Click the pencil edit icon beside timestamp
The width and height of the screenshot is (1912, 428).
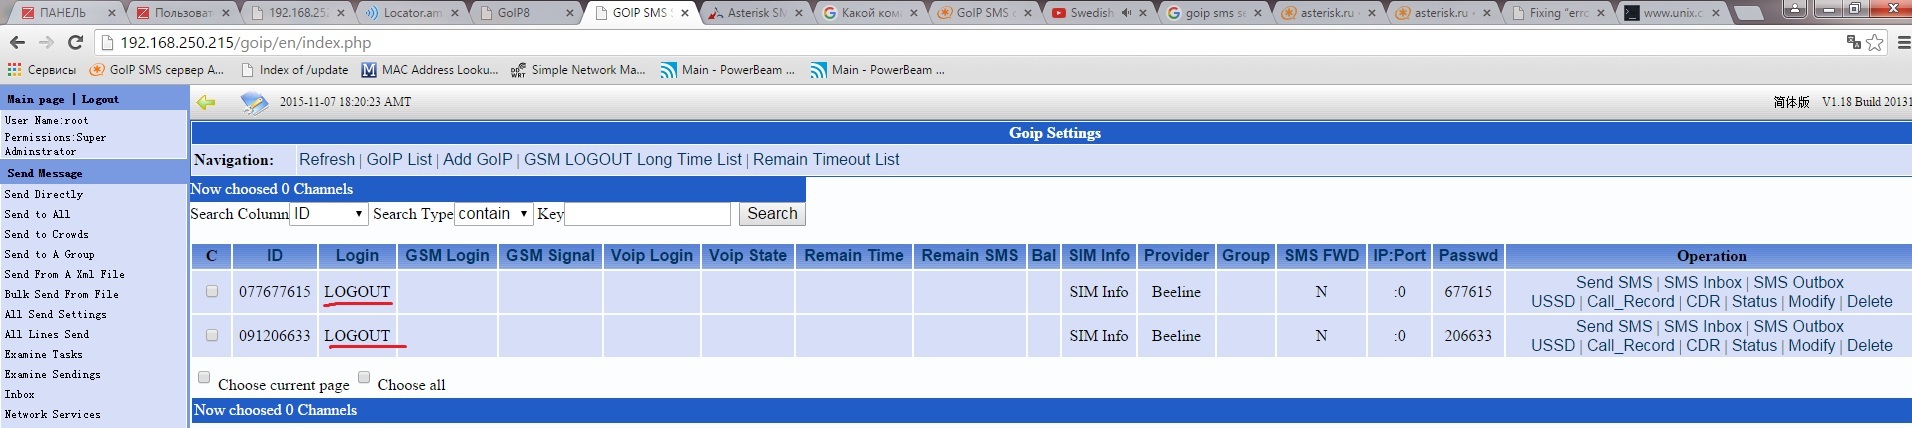click(x=254, y=102)
